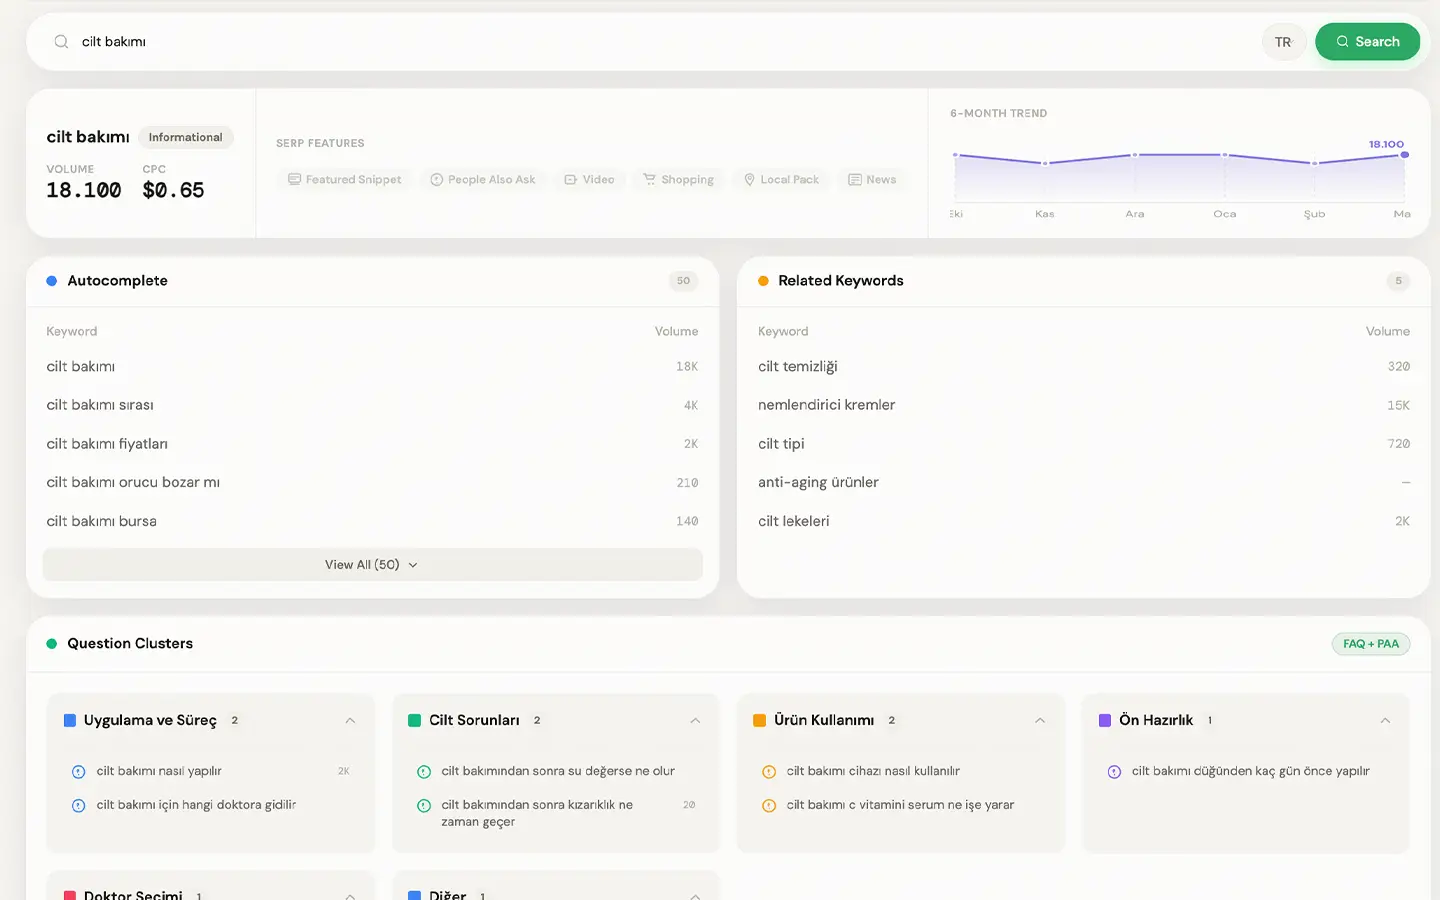Viewport: 1440px width, 900px height.
Task: Click orange icon beside 'cilt bakımı cihazı nasıl kullanılır'
Action: (769, 772)
